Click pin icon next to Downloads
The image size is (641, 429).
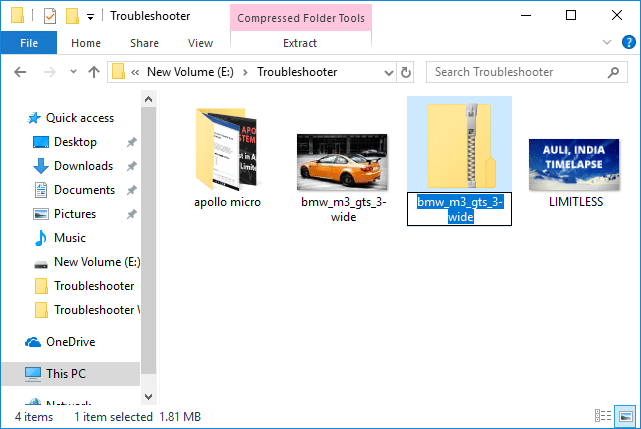[x=131, y=166]
